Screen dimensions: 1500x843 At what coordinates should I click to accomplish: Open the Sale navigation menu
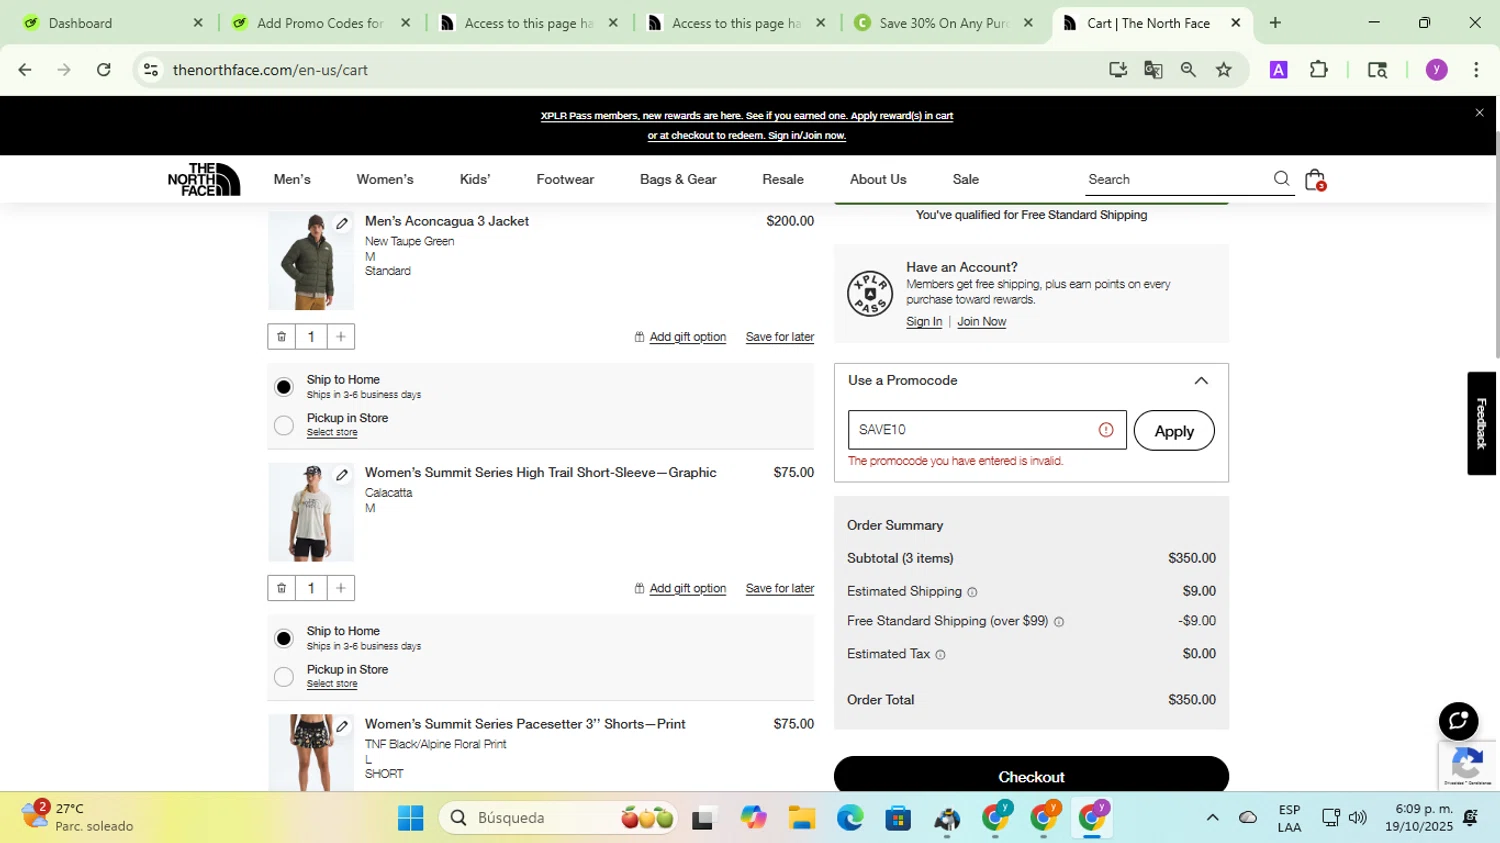point(966,179)
